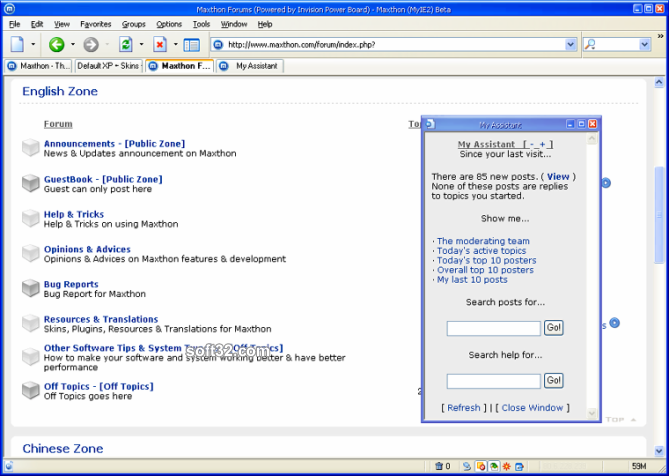Screen dimensions: 669x476
Task: Click the trash can icon in status bar
Action: coord(439,466)
